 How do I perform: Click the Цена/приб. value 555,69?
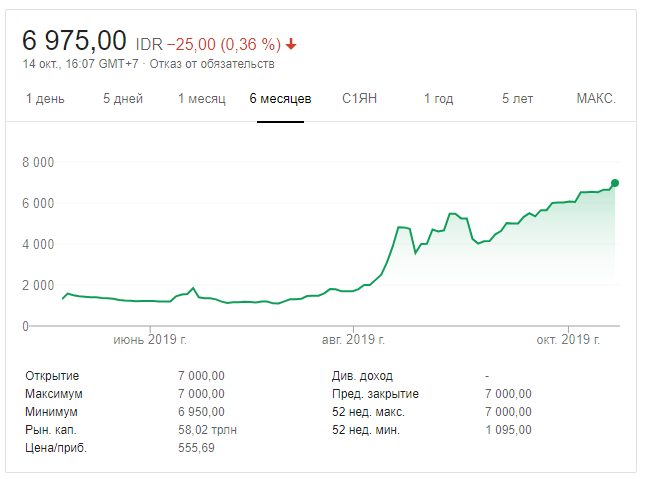click(x=196, y=448)
